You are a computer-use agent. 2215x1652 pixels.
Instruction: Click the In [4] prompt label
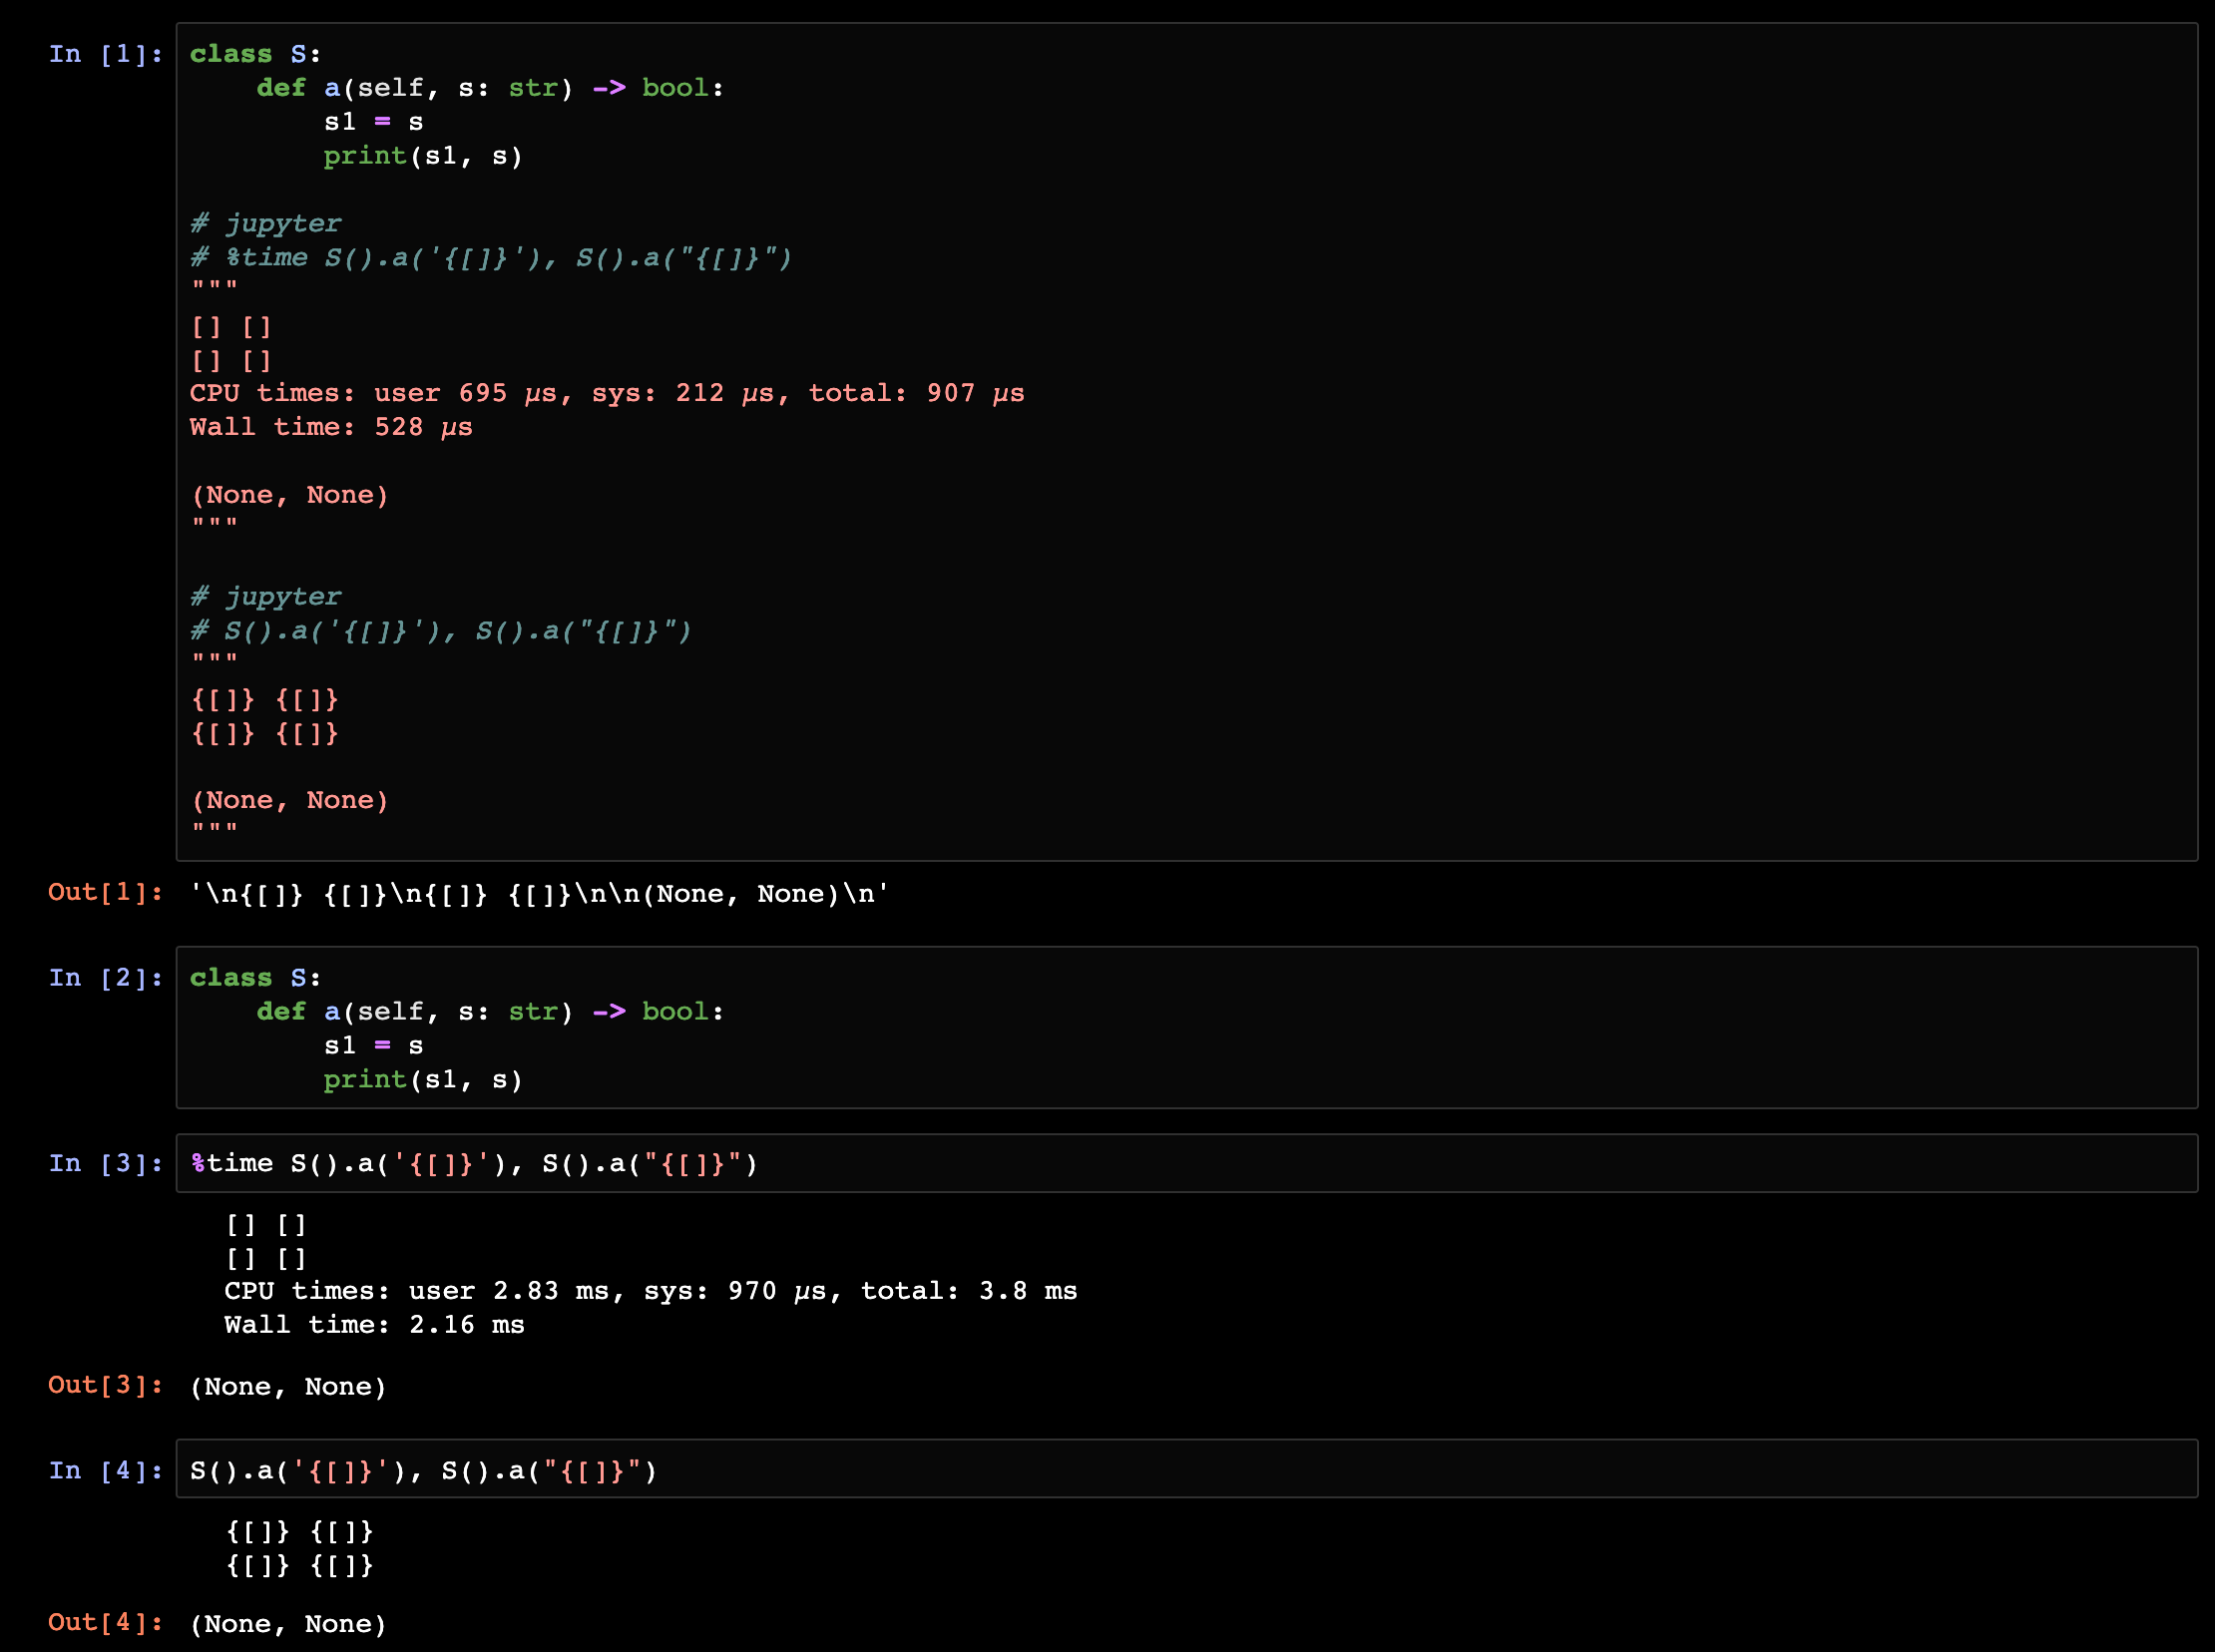click(x=105, y=1471)
